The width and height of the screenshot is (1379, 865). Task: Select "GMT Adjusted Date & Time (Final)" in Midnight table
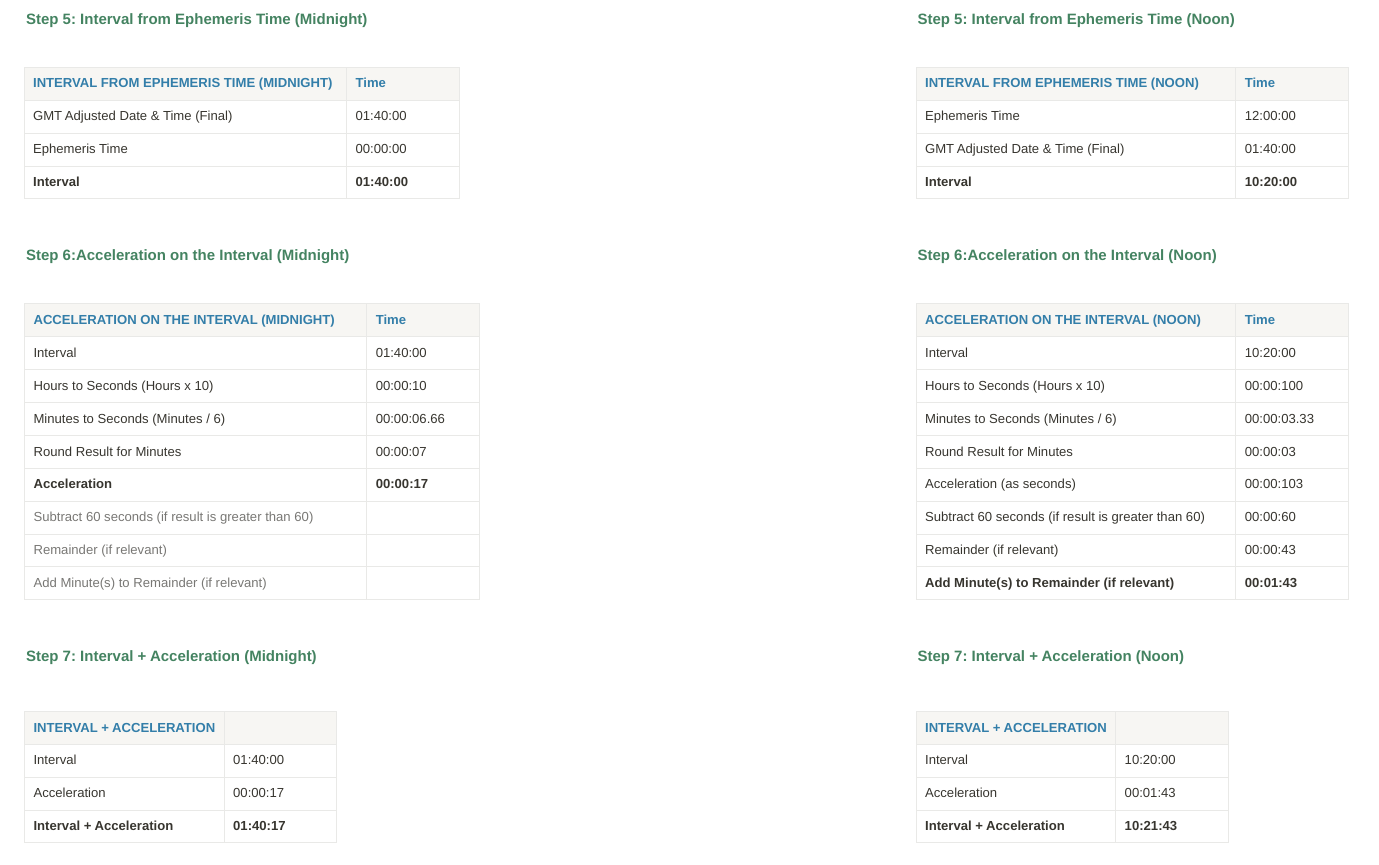[x=133, y=116]
